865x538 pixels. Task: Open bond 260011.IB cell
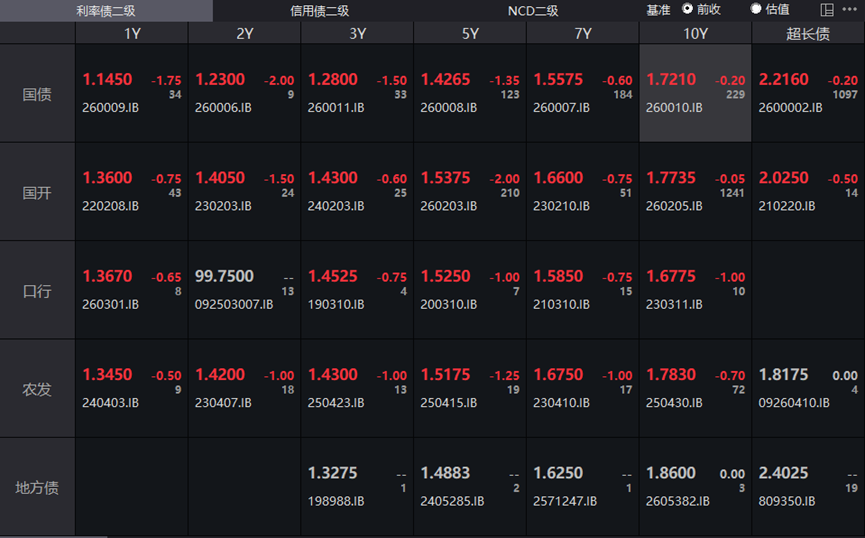point(357,93)
